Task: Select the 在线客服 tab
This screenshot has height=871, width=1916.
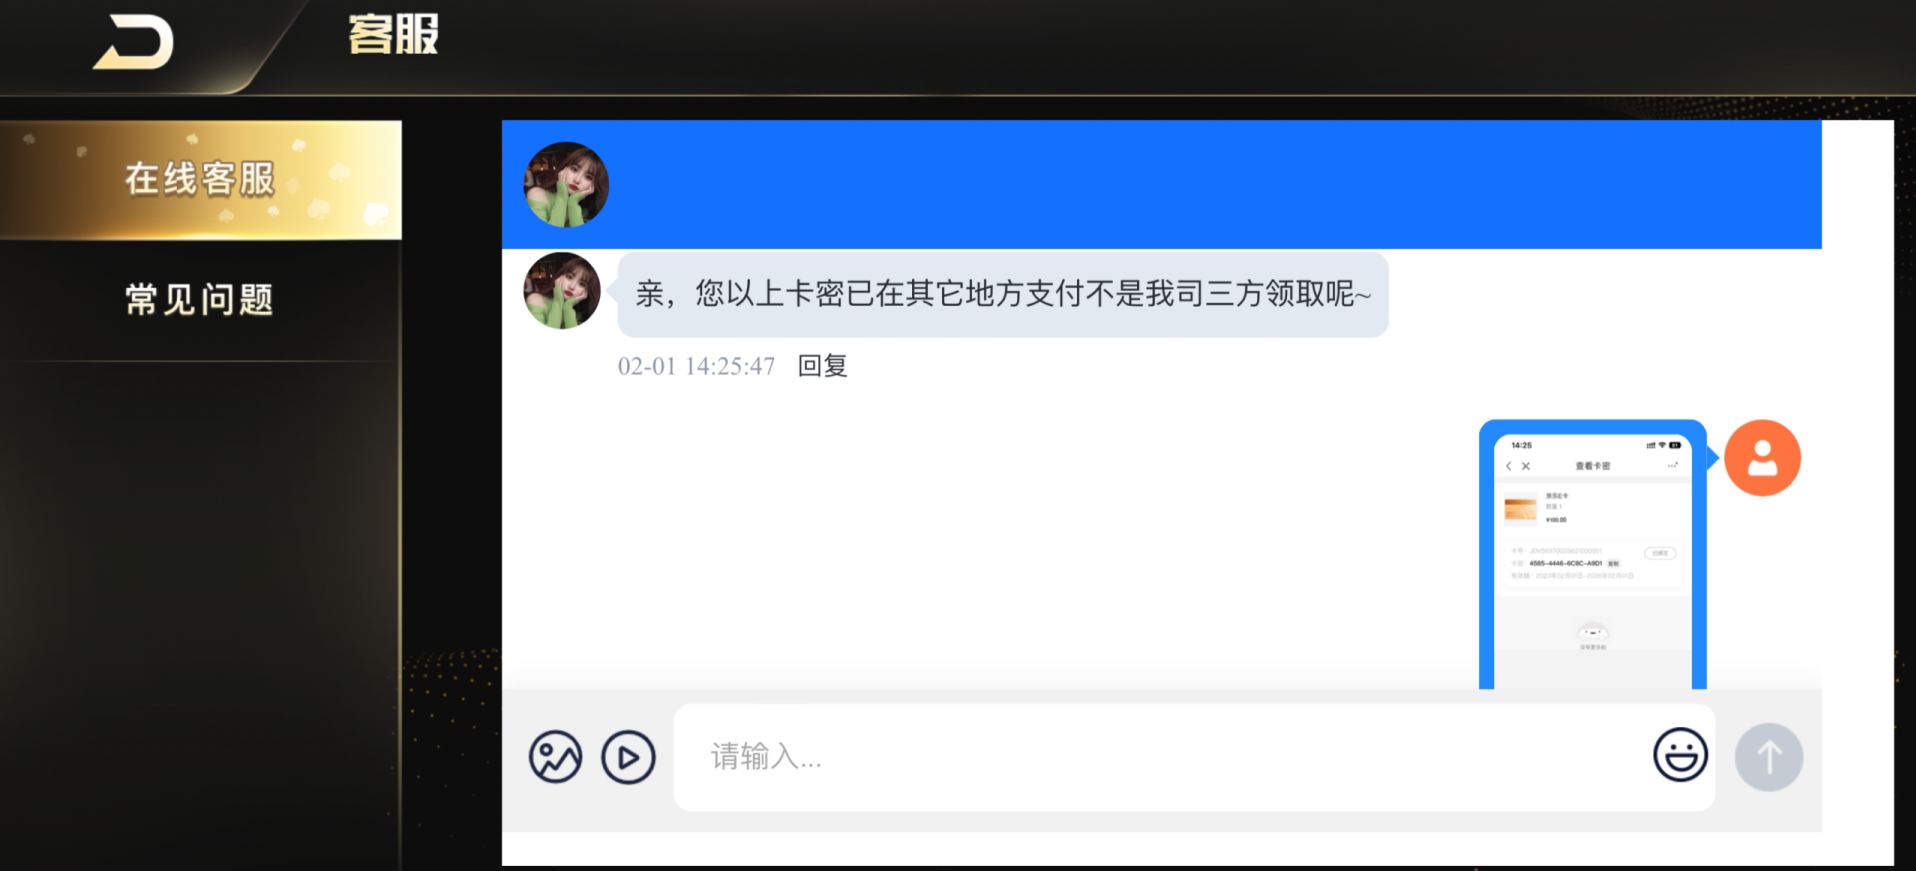Action: [200, 180]
